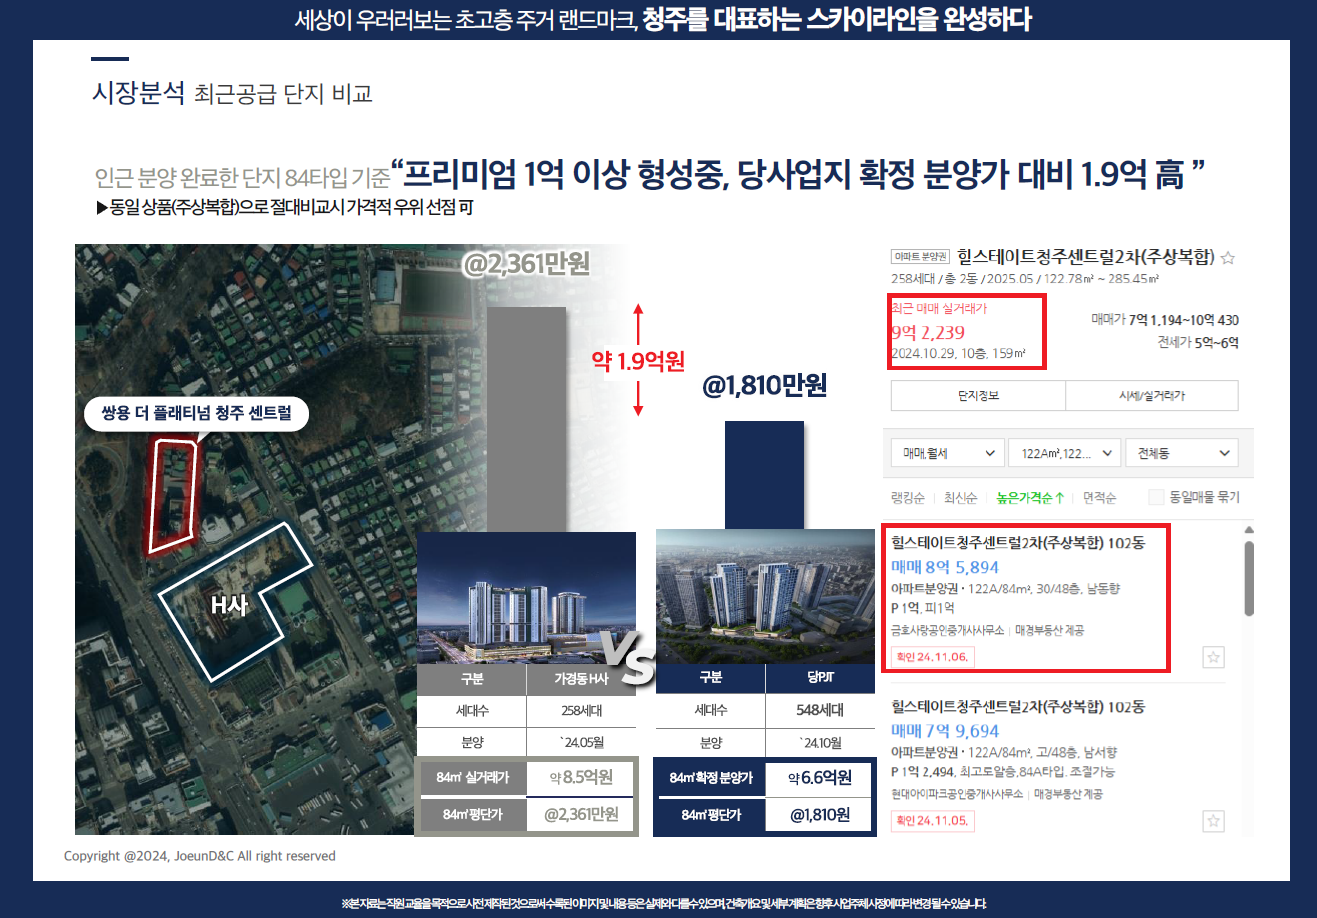
Task: Click the gray @2,361만원 bar in the chart
Action: click(x=526, y=418)
